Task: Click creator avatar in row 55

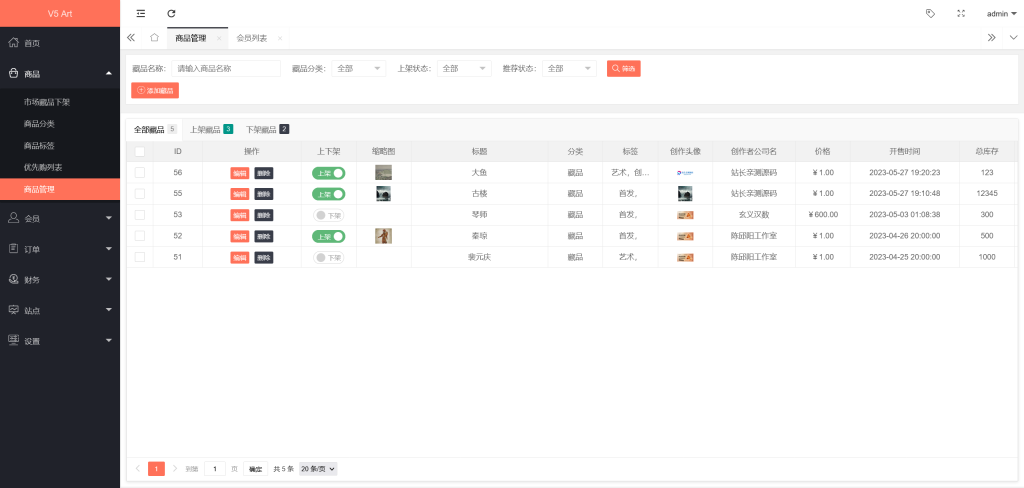Action: (x=685, y=193)
